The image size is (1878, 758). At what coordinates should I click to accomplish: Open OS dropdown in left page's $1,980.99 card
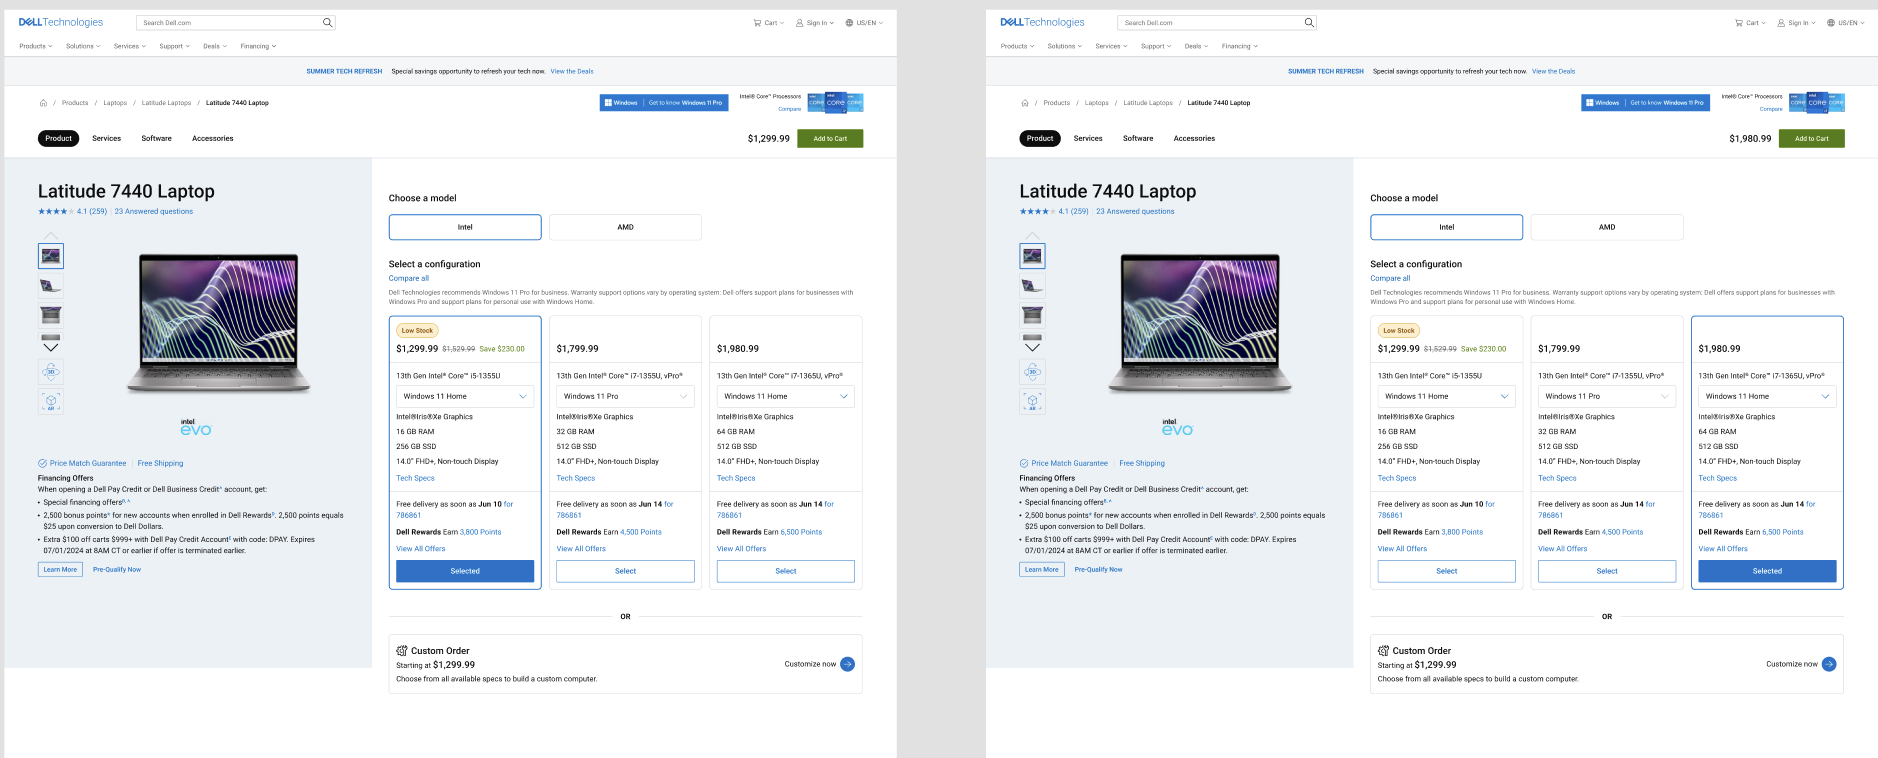click(x=786, y=396)
